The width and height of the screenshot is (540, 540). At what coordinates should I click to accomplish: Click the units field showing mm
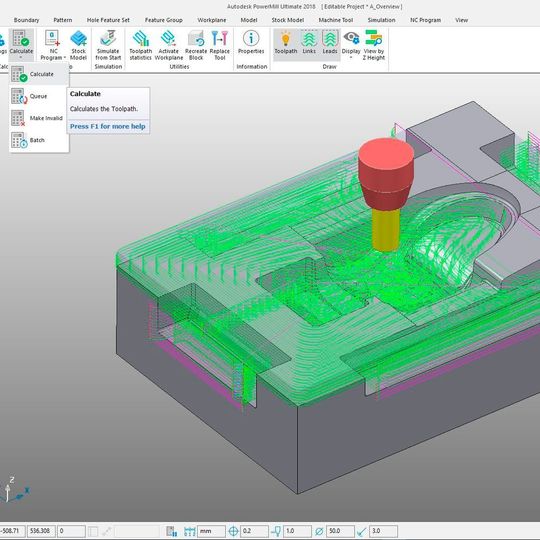pyautogui.click(x=211, y=531)
